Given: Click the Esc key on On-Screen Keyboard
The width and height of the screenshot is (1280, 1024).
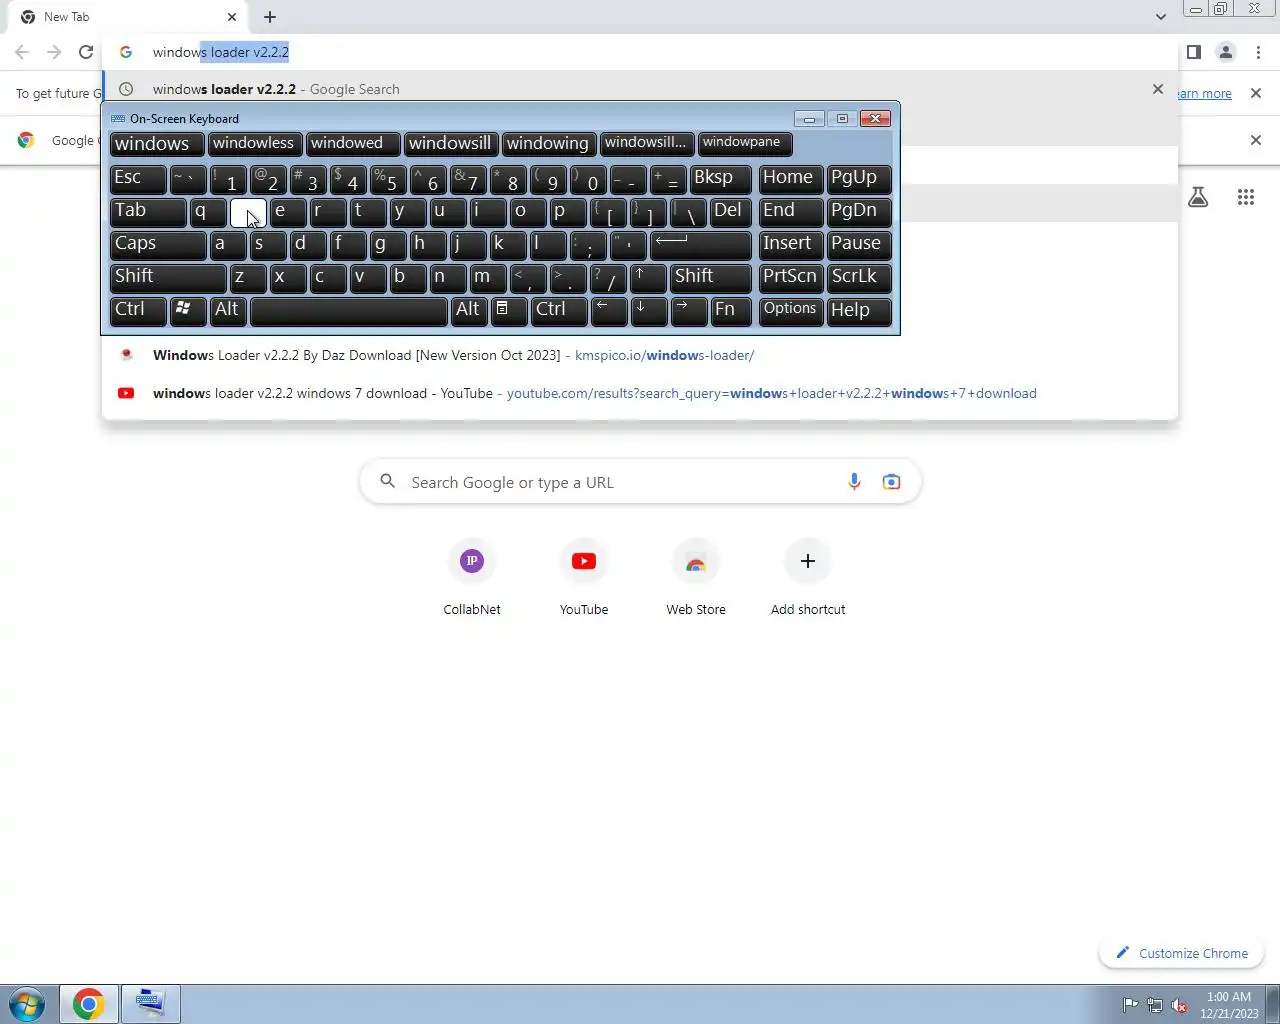Looking at the screenshot, I should click(x=138, y=179).
